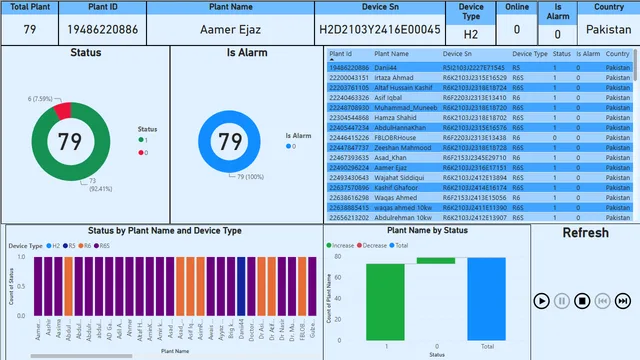
Task: Select the waqas ahmed 10kw row
Action: (480, 208)
